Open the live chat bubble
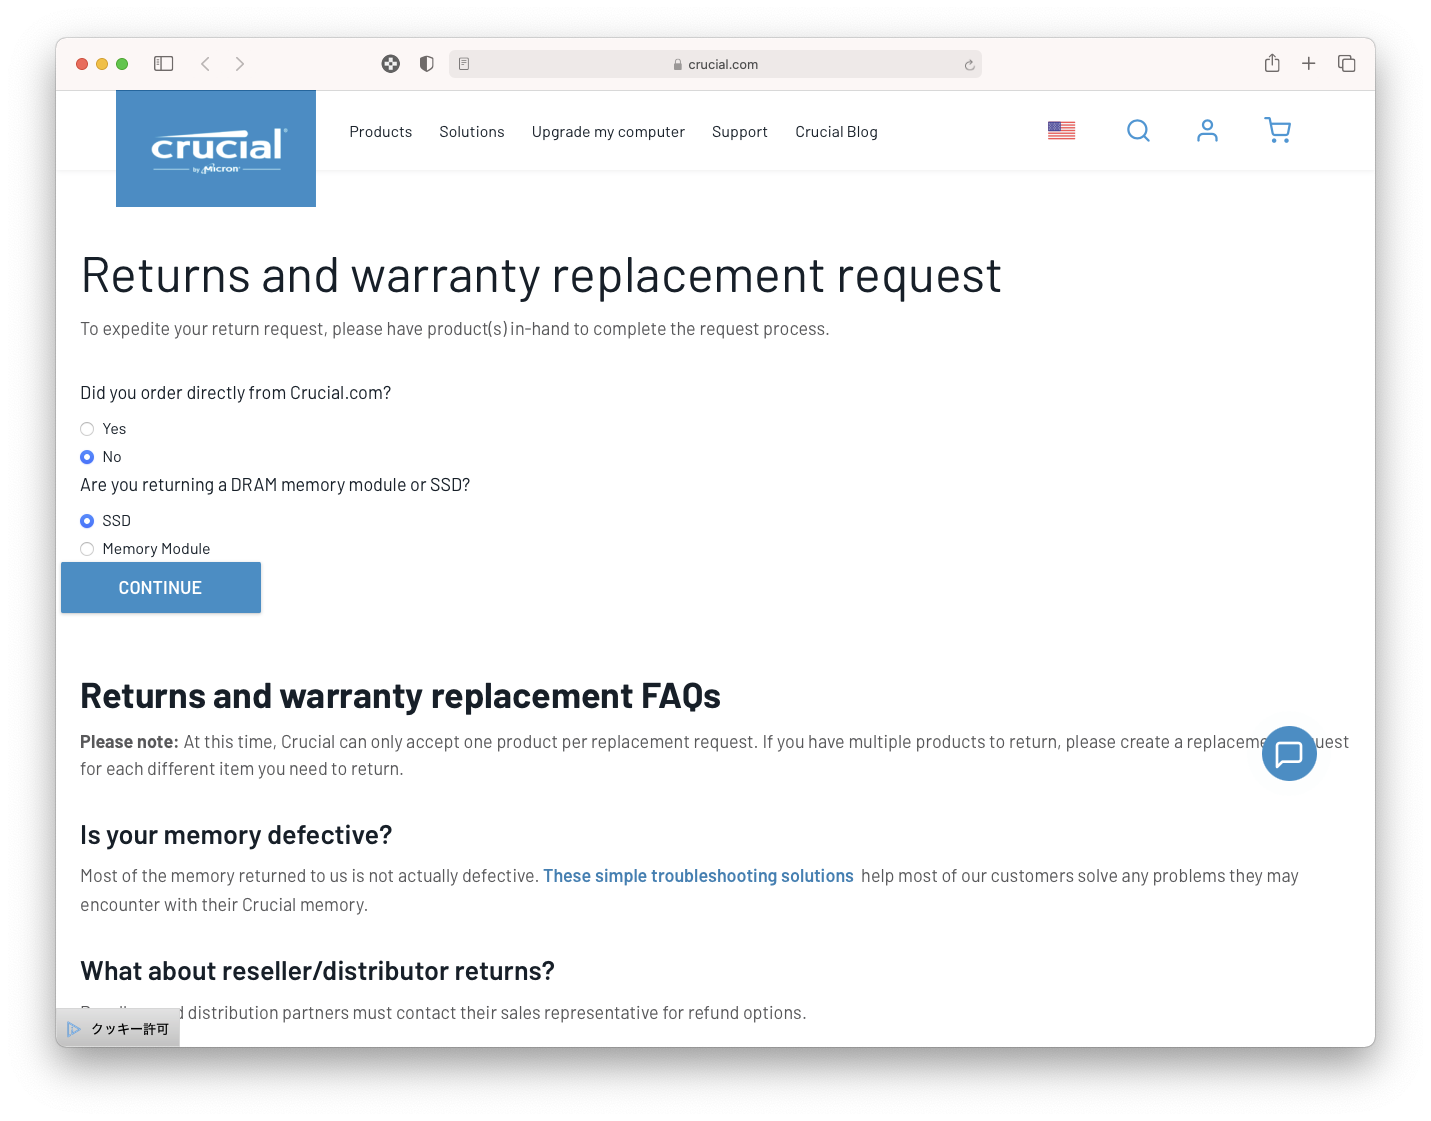The height and width of the screenshot is (1121, 1431). click(x=1288, y=753)
